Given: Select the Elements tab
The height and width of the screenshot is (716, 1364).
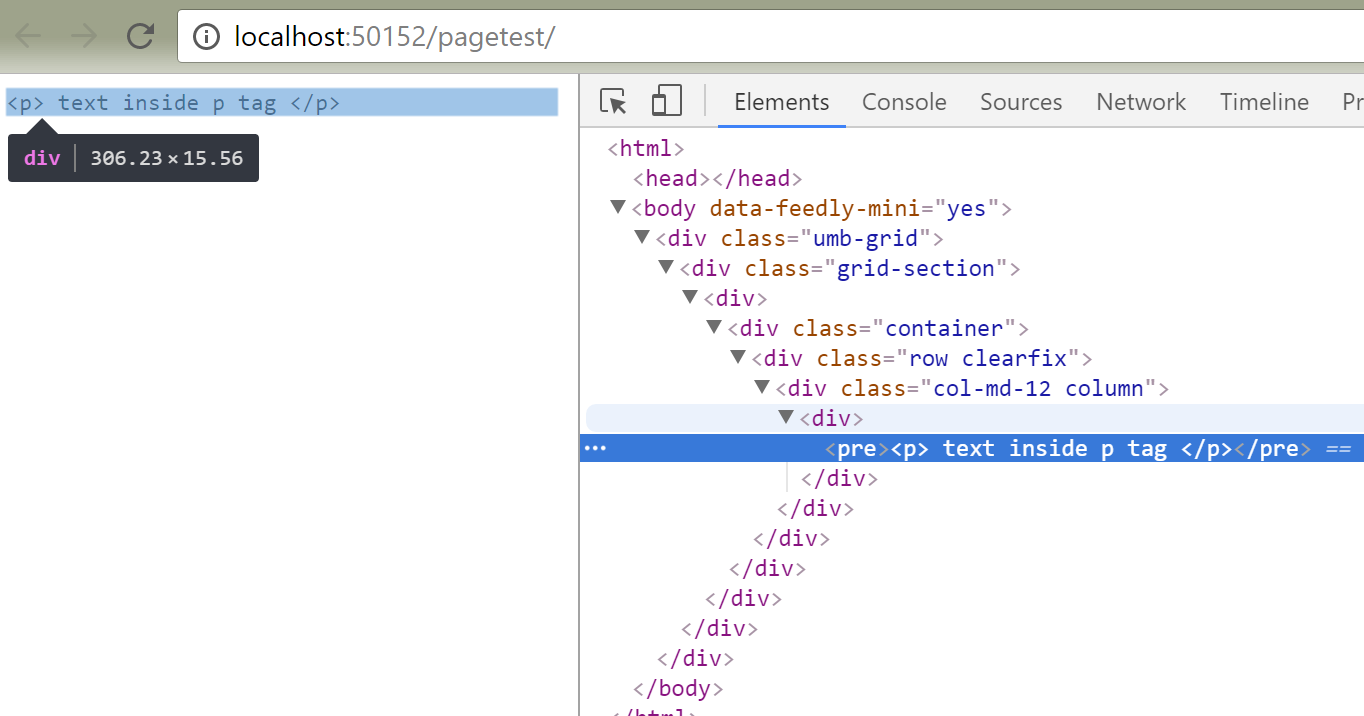Looking at the screenshot, I should [x=781, y=102].
